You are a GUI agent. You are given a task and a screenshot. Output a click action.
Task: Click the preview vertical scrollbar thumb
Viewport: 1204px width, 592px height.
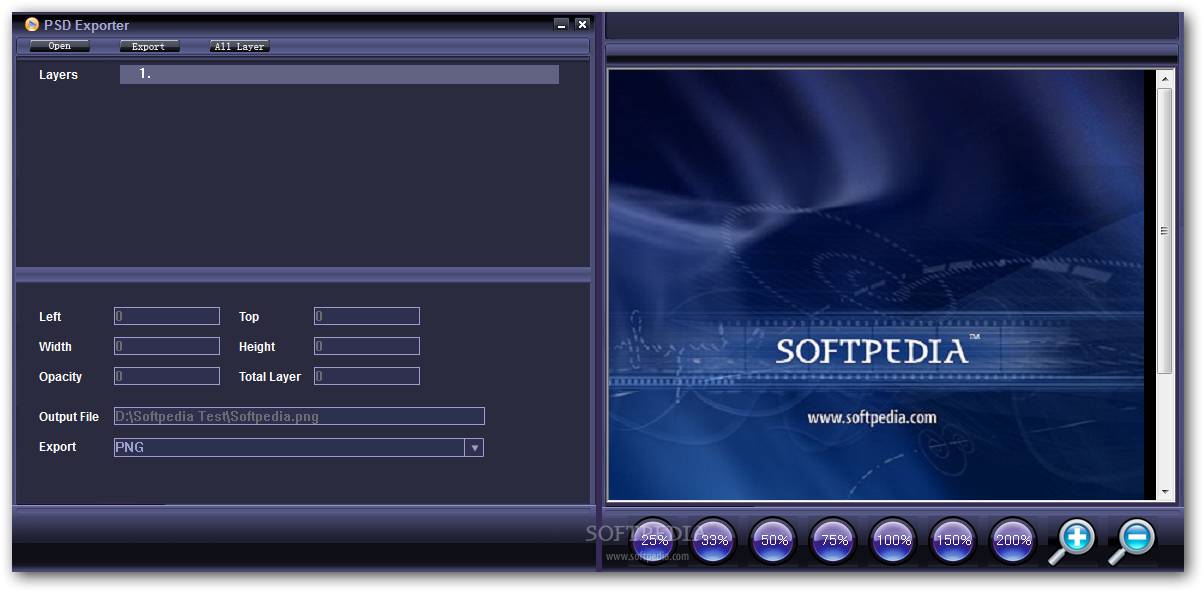(x=1165, y=230)
